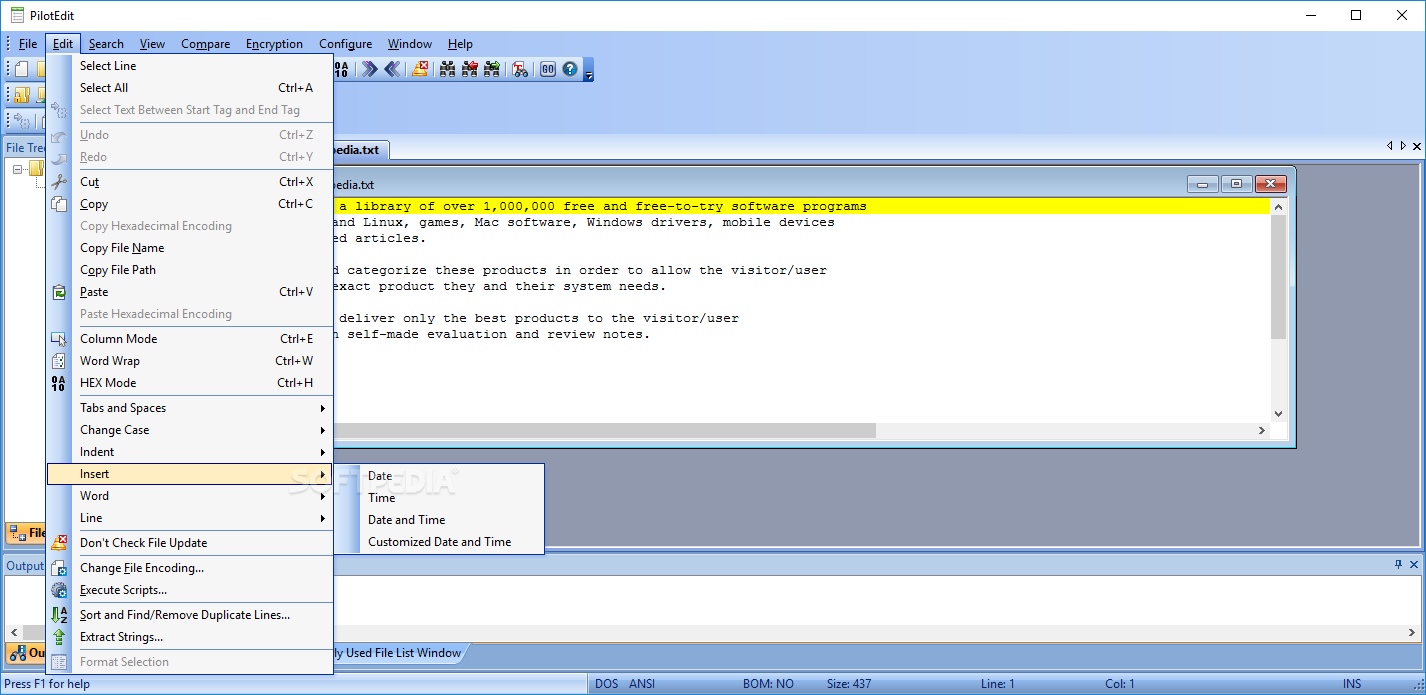The image size is (1426, 695).
Task: Open the Encryption menu
Action: click(x=274, y=44)
